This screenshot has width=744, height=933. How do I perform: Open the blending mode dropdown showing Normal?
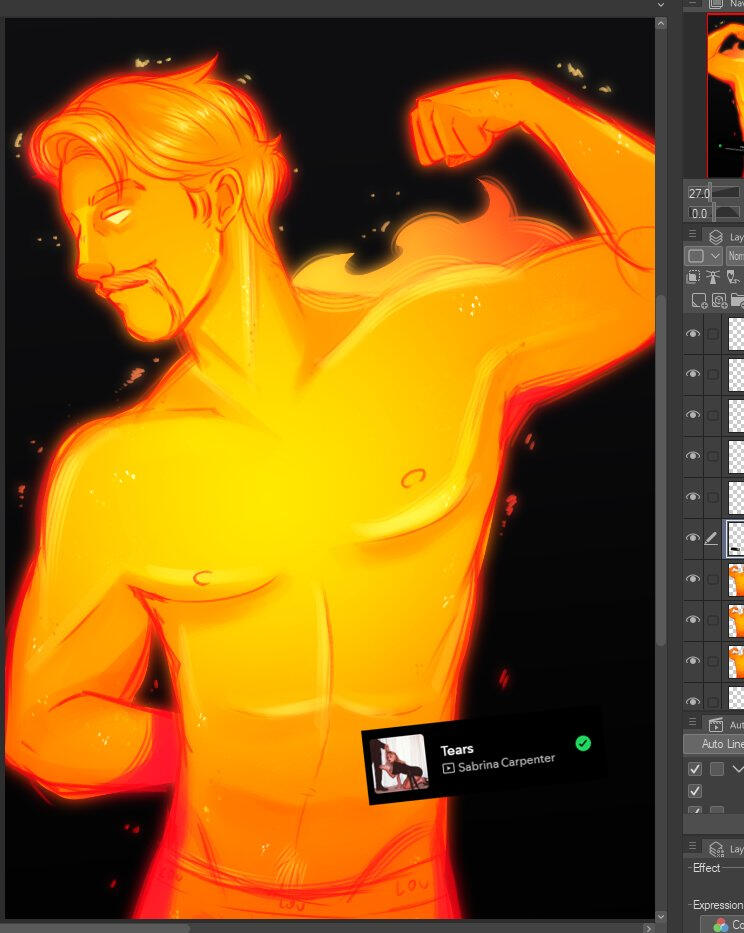click(x=735, y=256)
